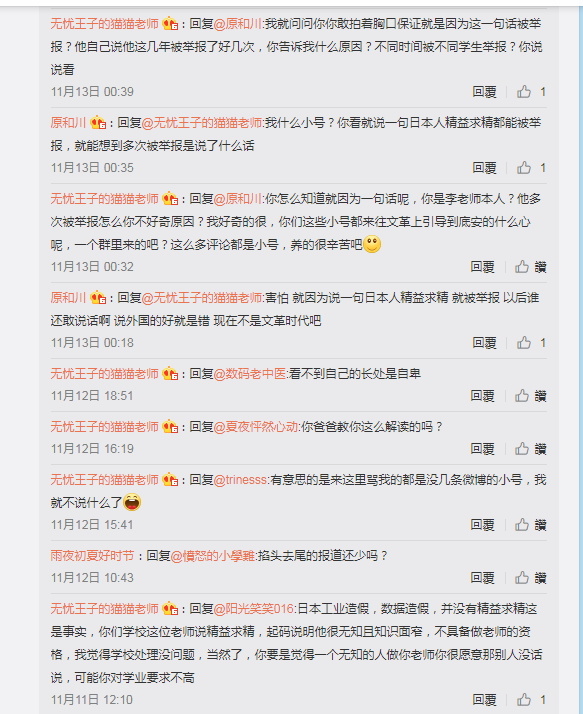The image size is (583, 714).
Task: Reply to 雨夜初夏好时节's comment
Action: (x=482, y=578)
